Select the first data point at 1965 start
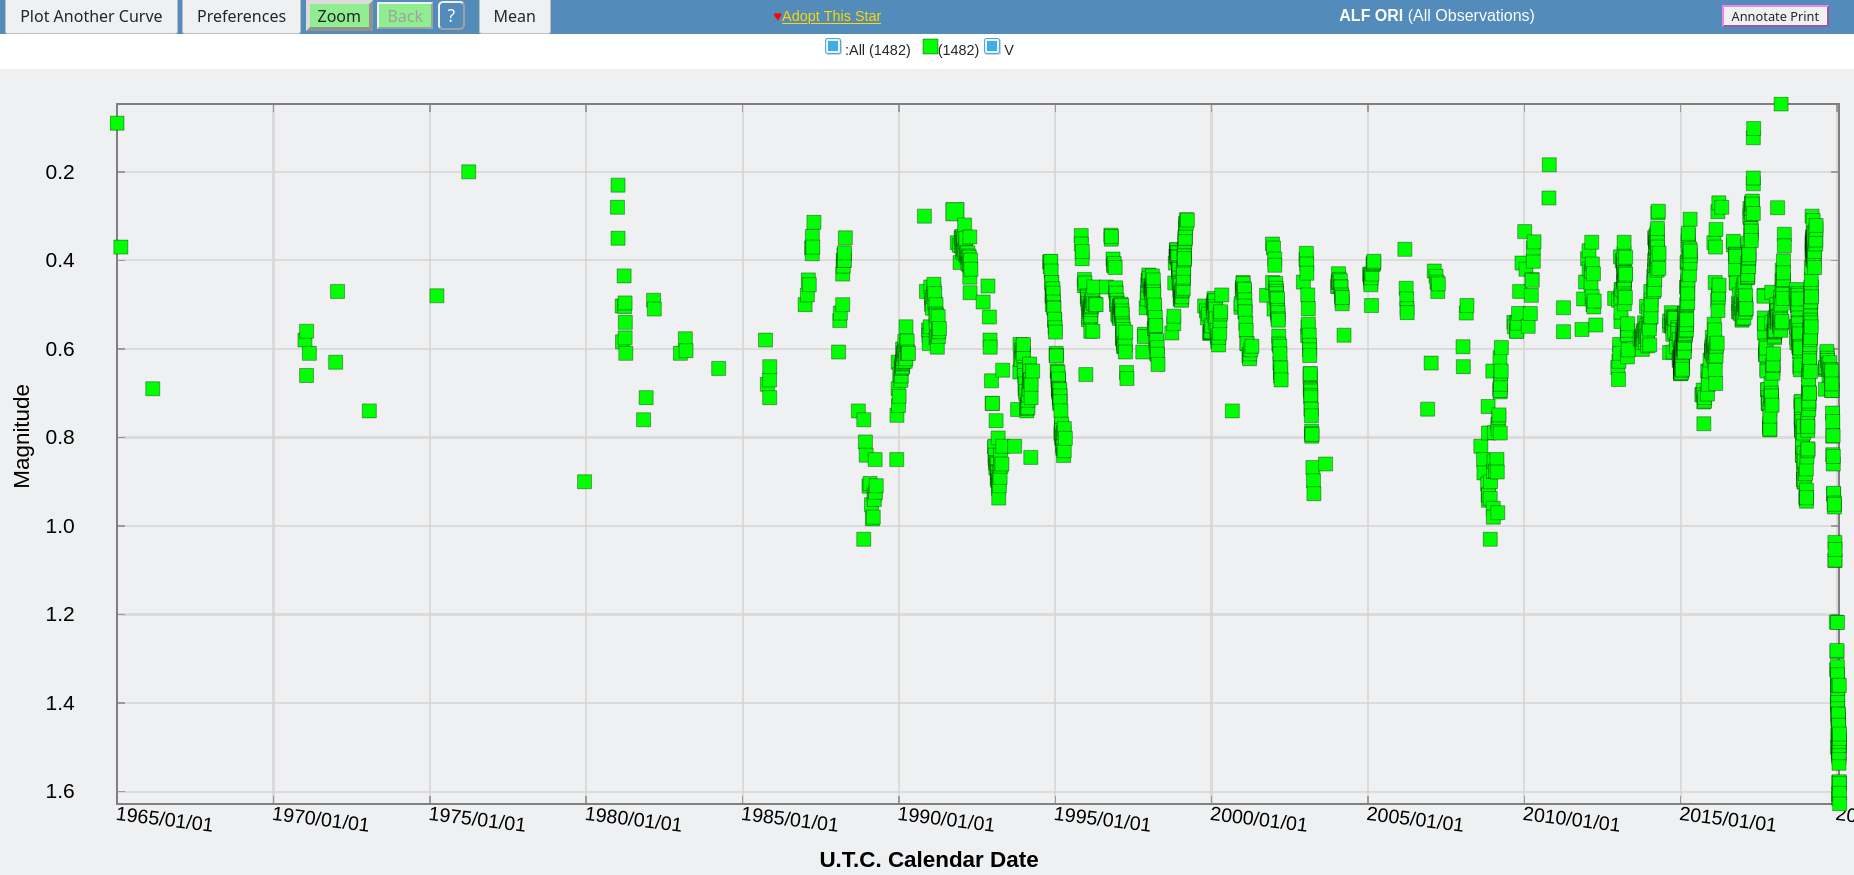Viewport: 1854px width, 875px height. click(117, 123)
